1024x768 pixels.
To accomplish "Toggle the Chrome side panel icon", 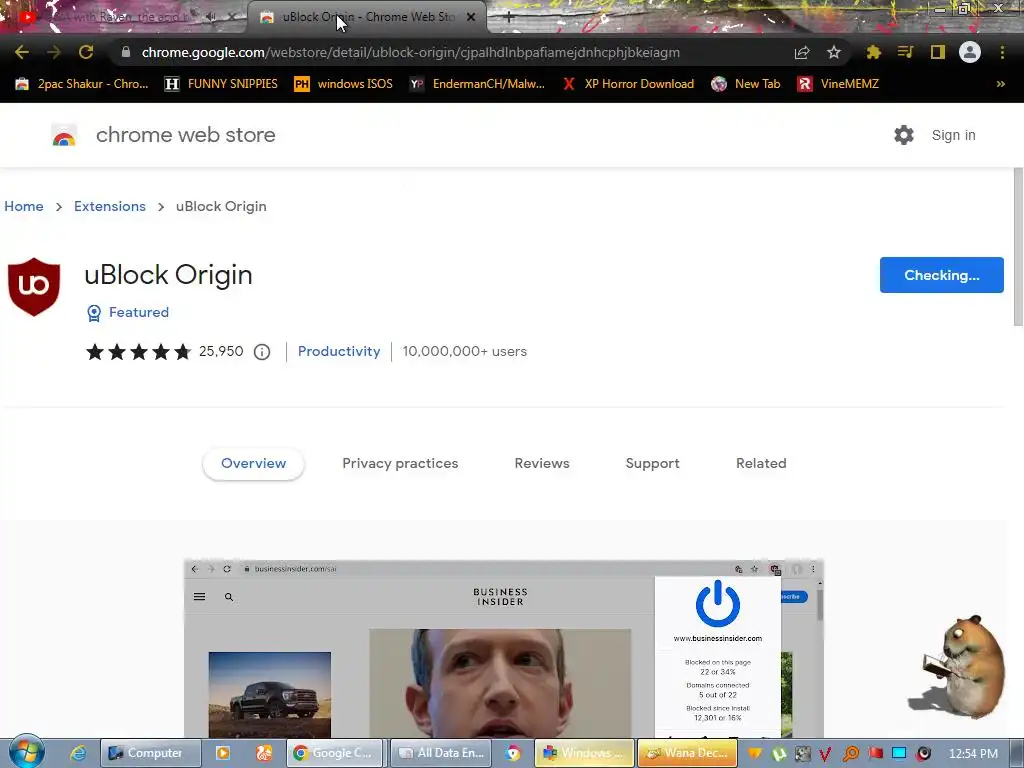I will point(938,52).
